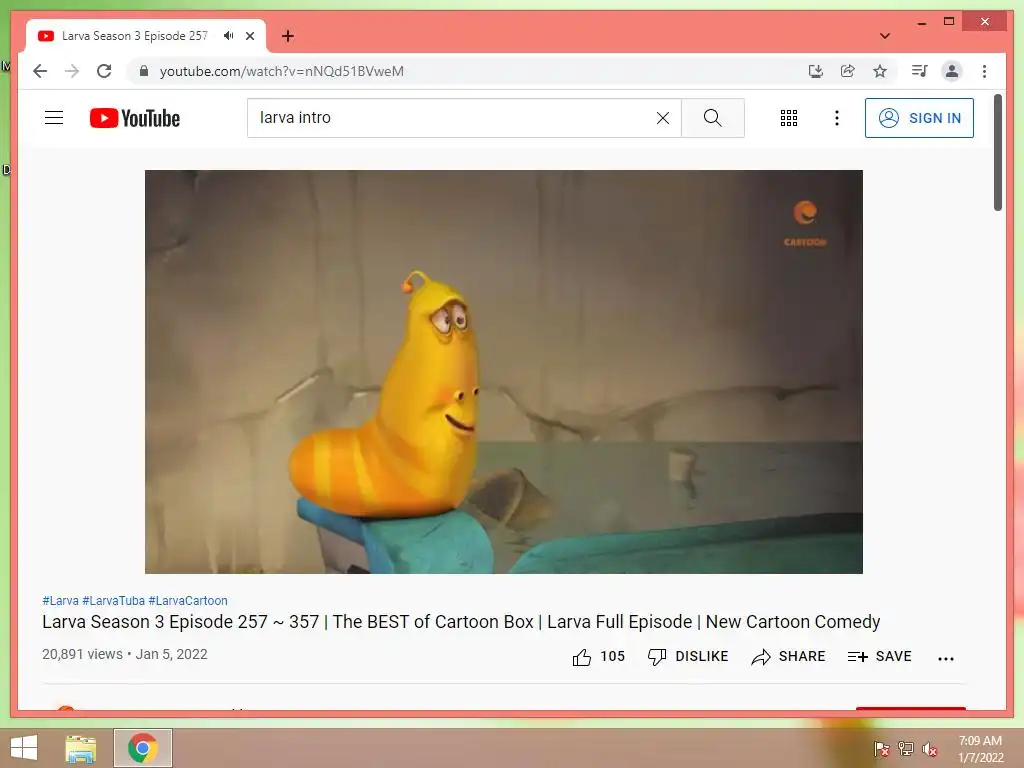Click the address bar URL
The height and width of the screenshot is (768, 1024).
click(281, 71)
